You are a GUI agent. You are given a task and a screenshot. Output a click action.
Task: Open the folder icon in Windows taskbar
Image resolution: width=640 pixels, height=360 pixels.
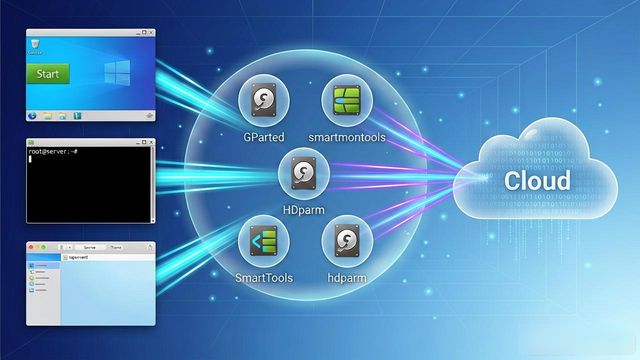pos(48,116)
